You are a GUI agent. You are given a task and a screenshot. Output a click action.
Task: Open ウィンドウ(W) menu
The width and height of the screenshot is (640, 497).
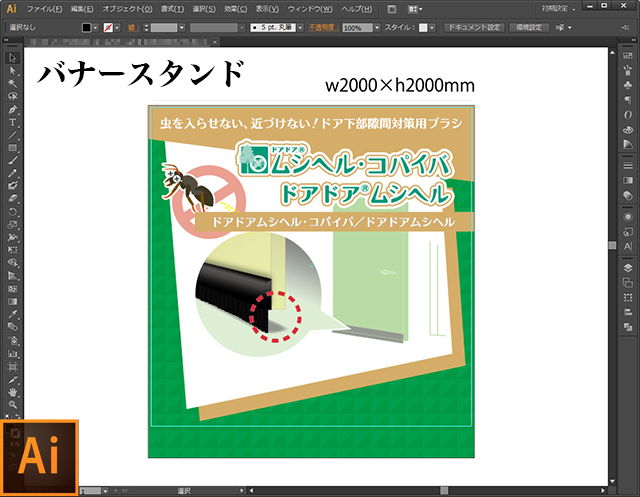(310, 9)
